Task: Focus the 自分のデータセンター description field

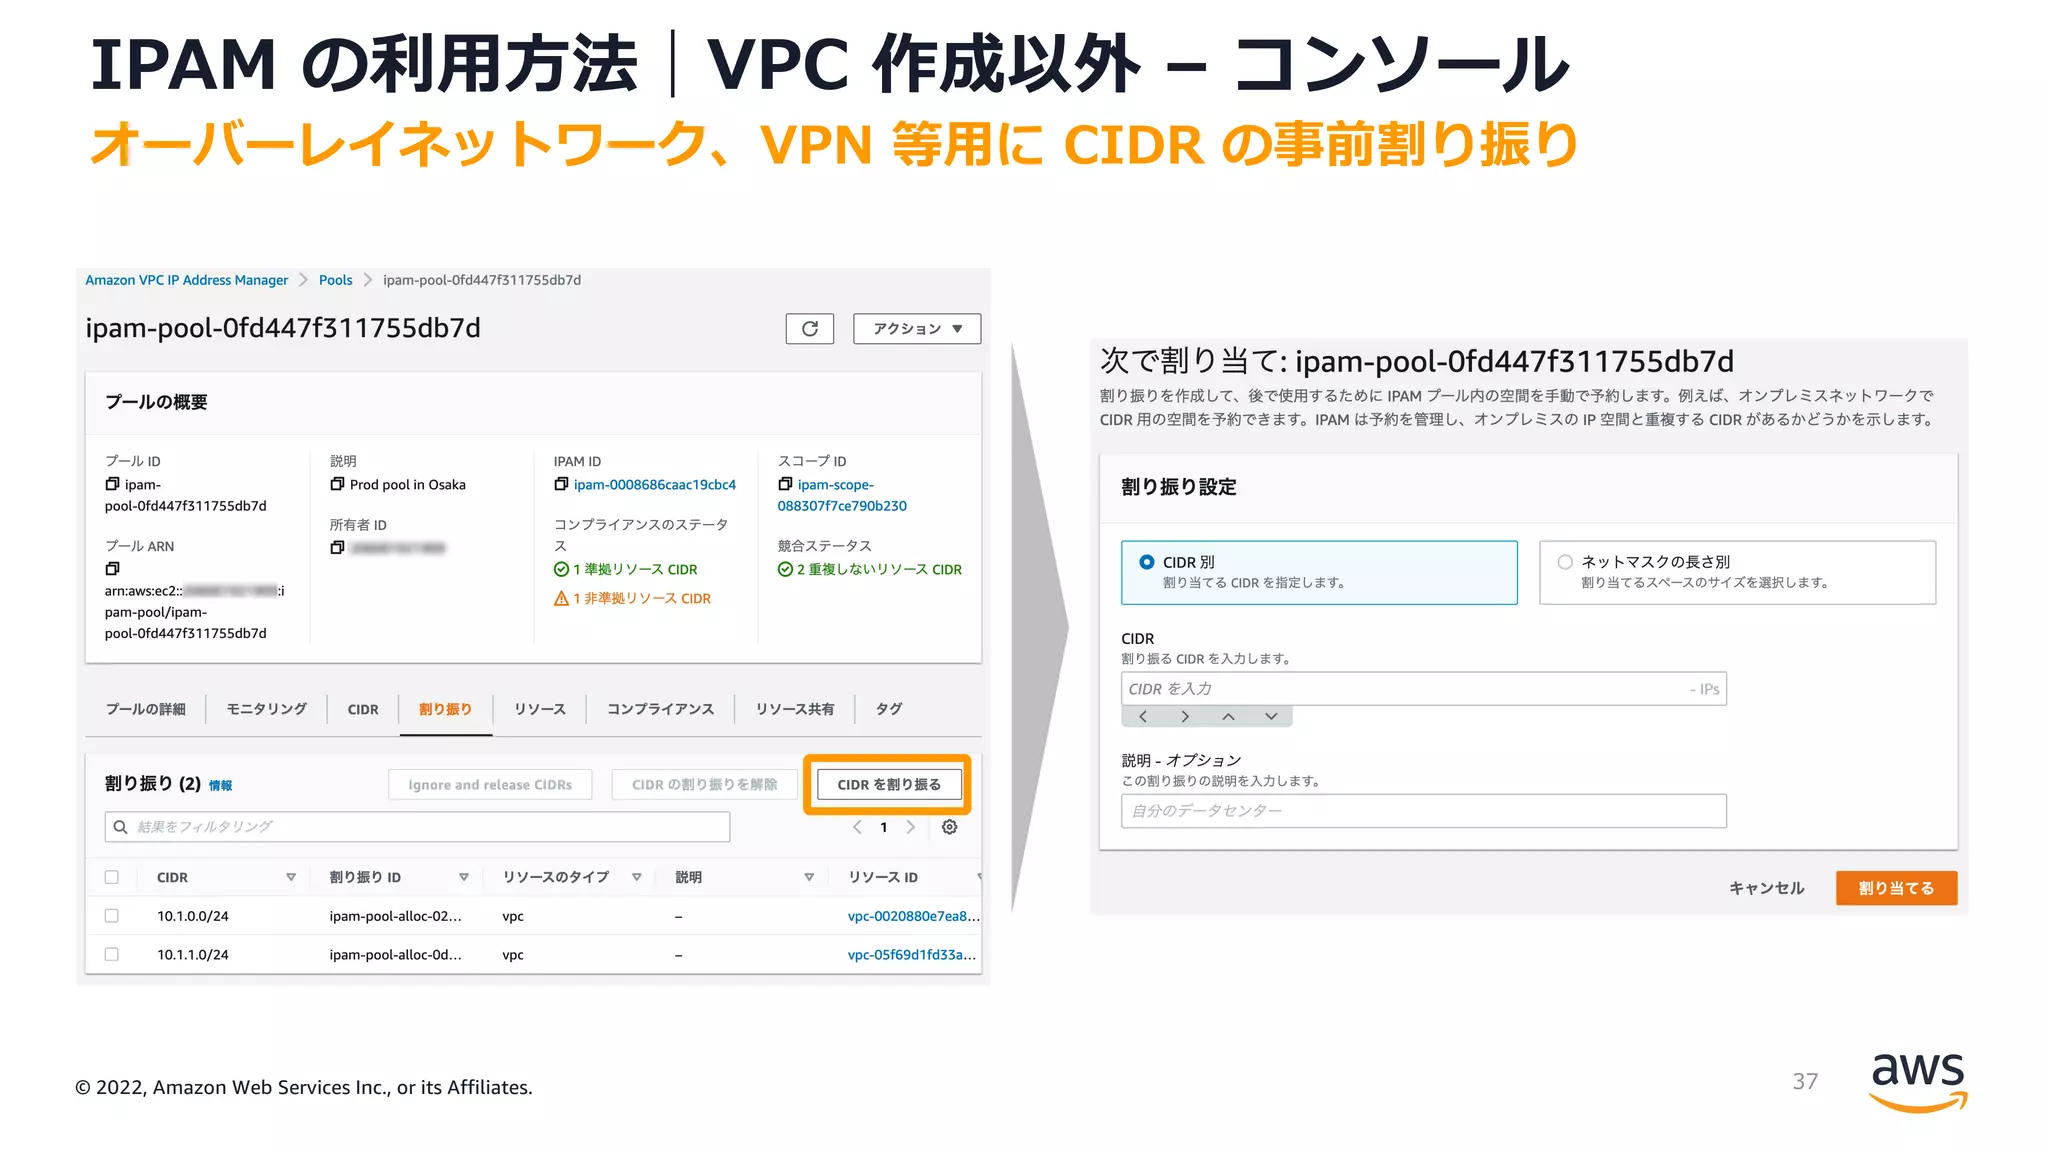Action: pyautogui.click(x=1423, y=811)
